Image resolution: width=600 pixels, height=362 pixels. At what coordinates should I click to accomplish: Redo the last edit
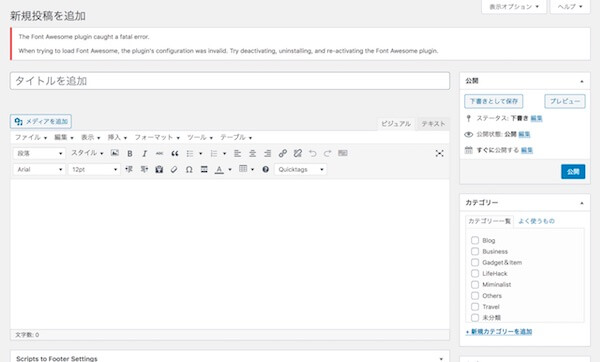pos(328,153)
